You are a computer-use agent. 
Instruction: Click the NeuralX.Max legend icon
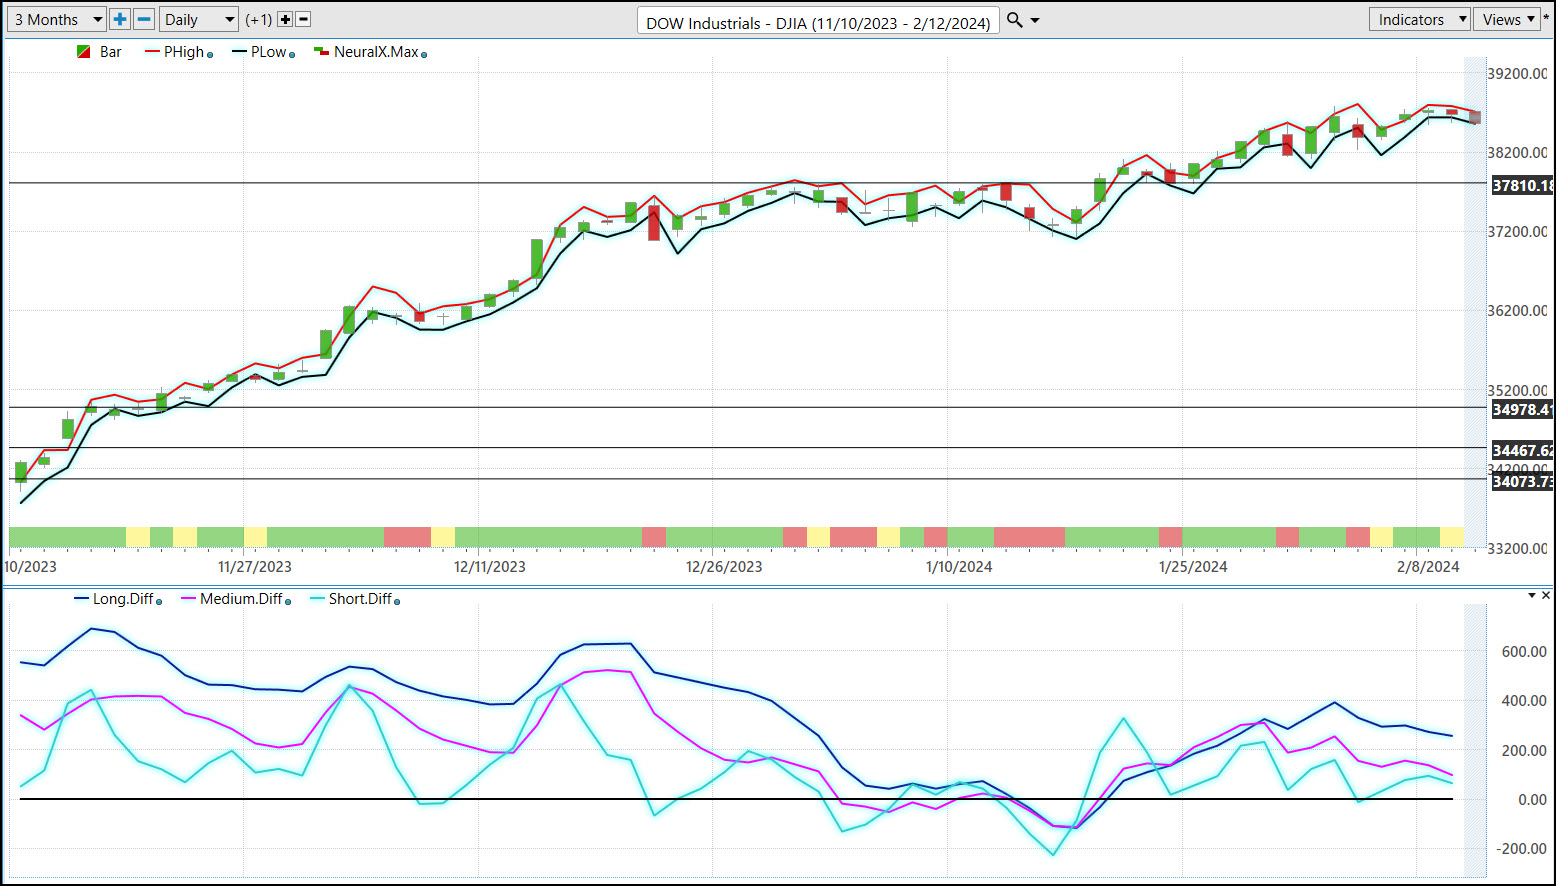pyautogui.click(x=321, y=52)
